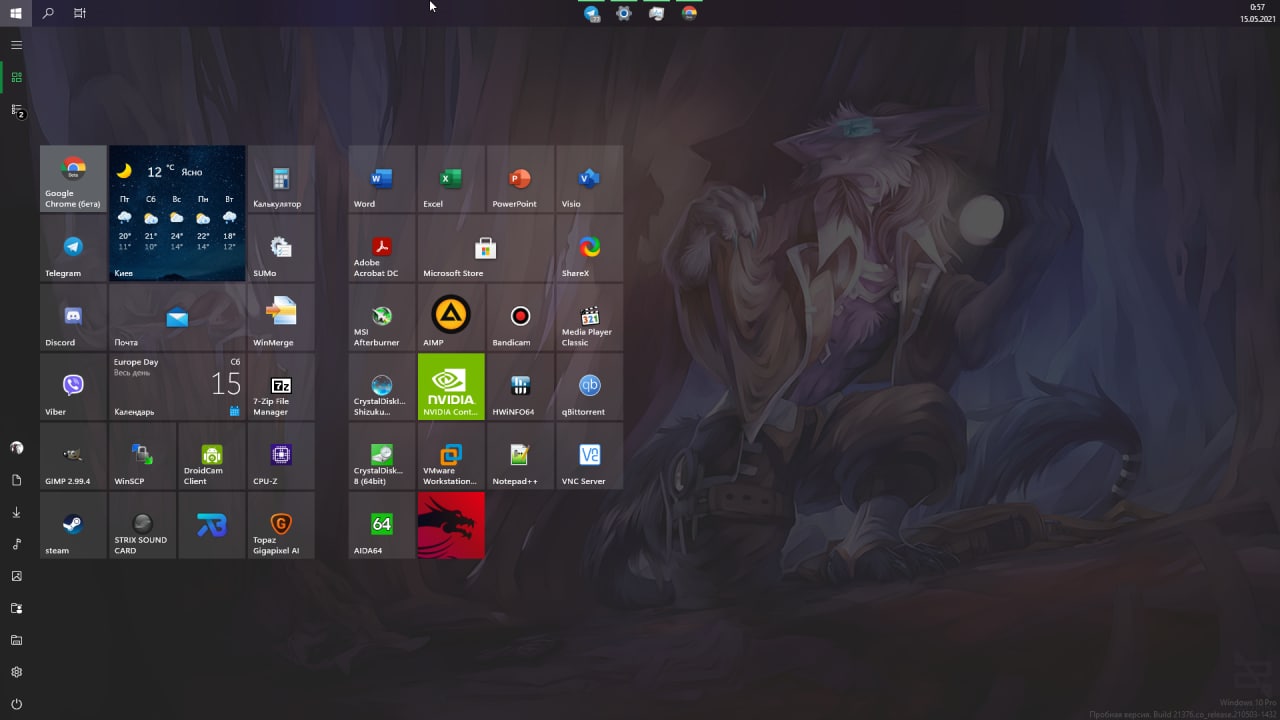Open the Pictures folder shortcut

[x=16, y=576]
